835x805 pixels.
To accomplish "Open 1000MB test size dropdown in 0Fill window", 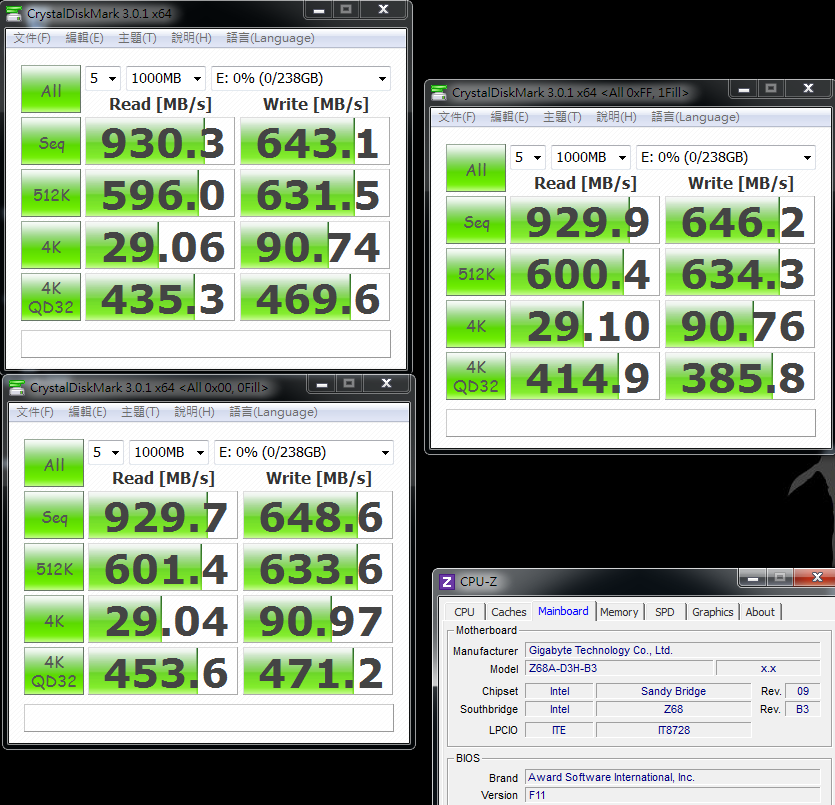I will pos(169,453).
